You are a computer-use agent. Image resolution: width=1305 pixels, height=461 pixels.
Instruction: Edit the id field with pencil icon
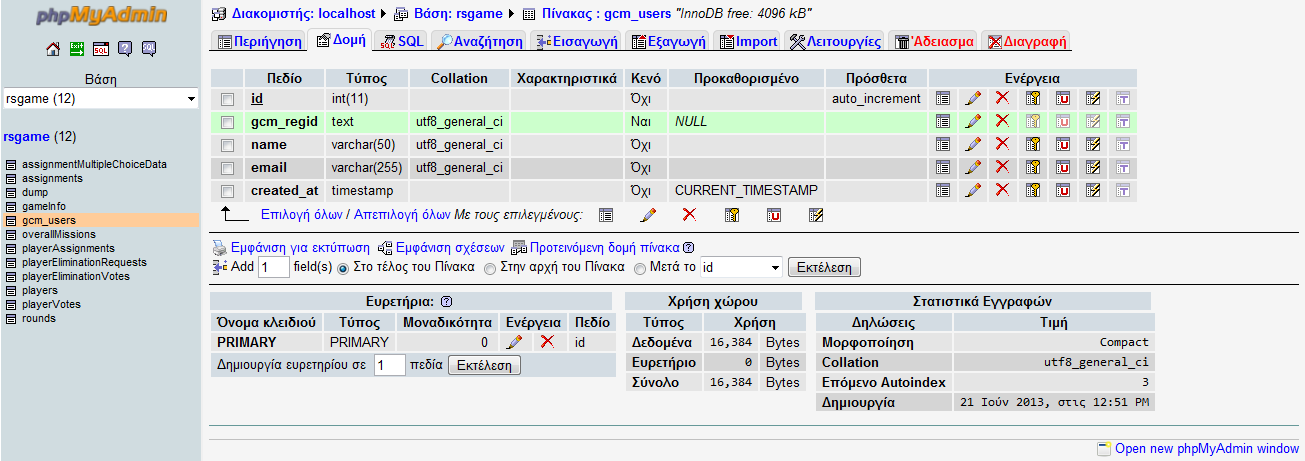click(972, 98)
